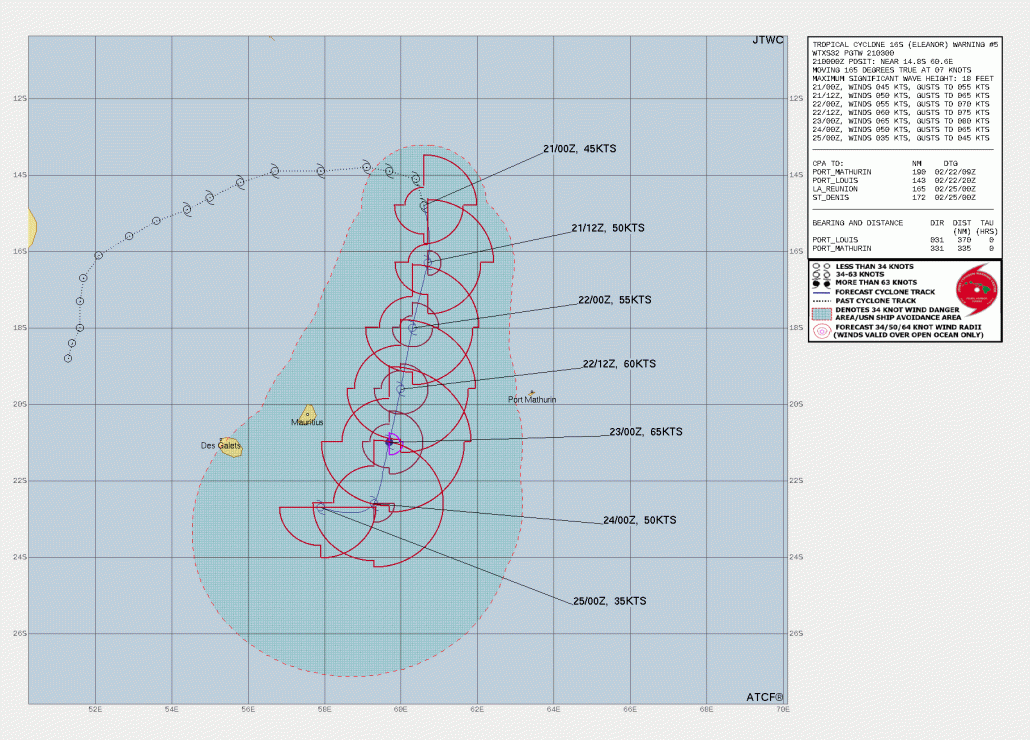1030x740 pixels.
Task: Click the '34-63 KNOTS' legend cyclone symbols
Action: click(x=821, y=274)
